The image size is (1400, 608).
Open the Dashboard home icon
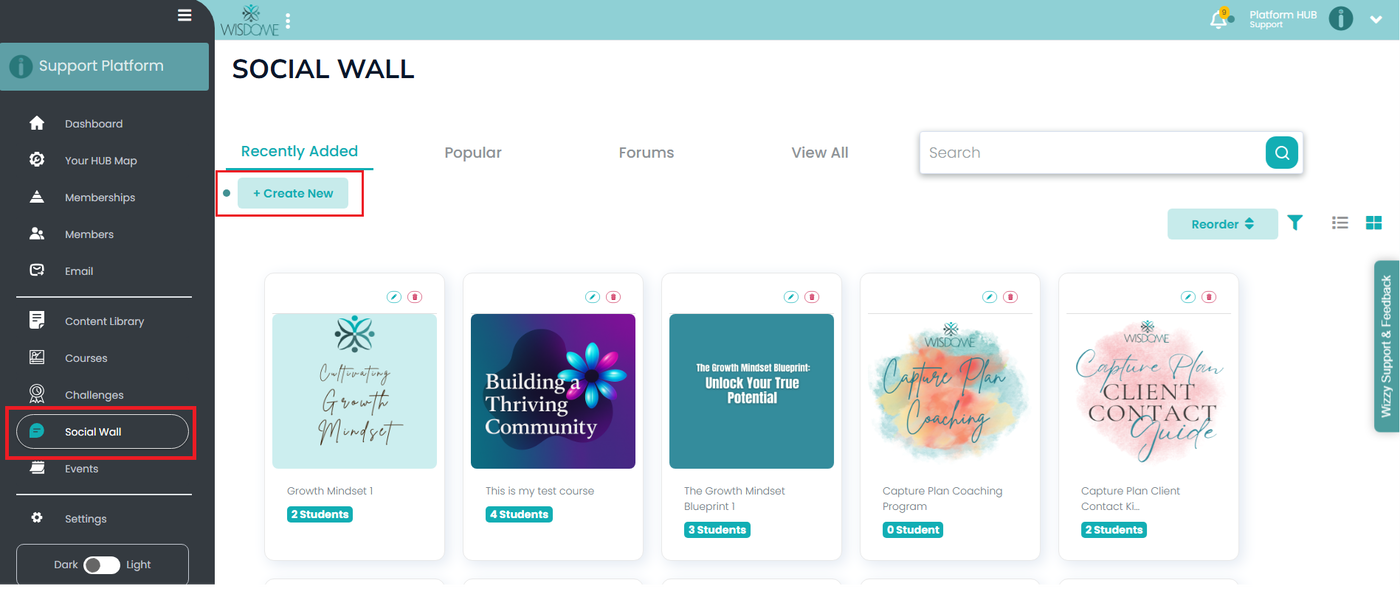coord(37,123)
